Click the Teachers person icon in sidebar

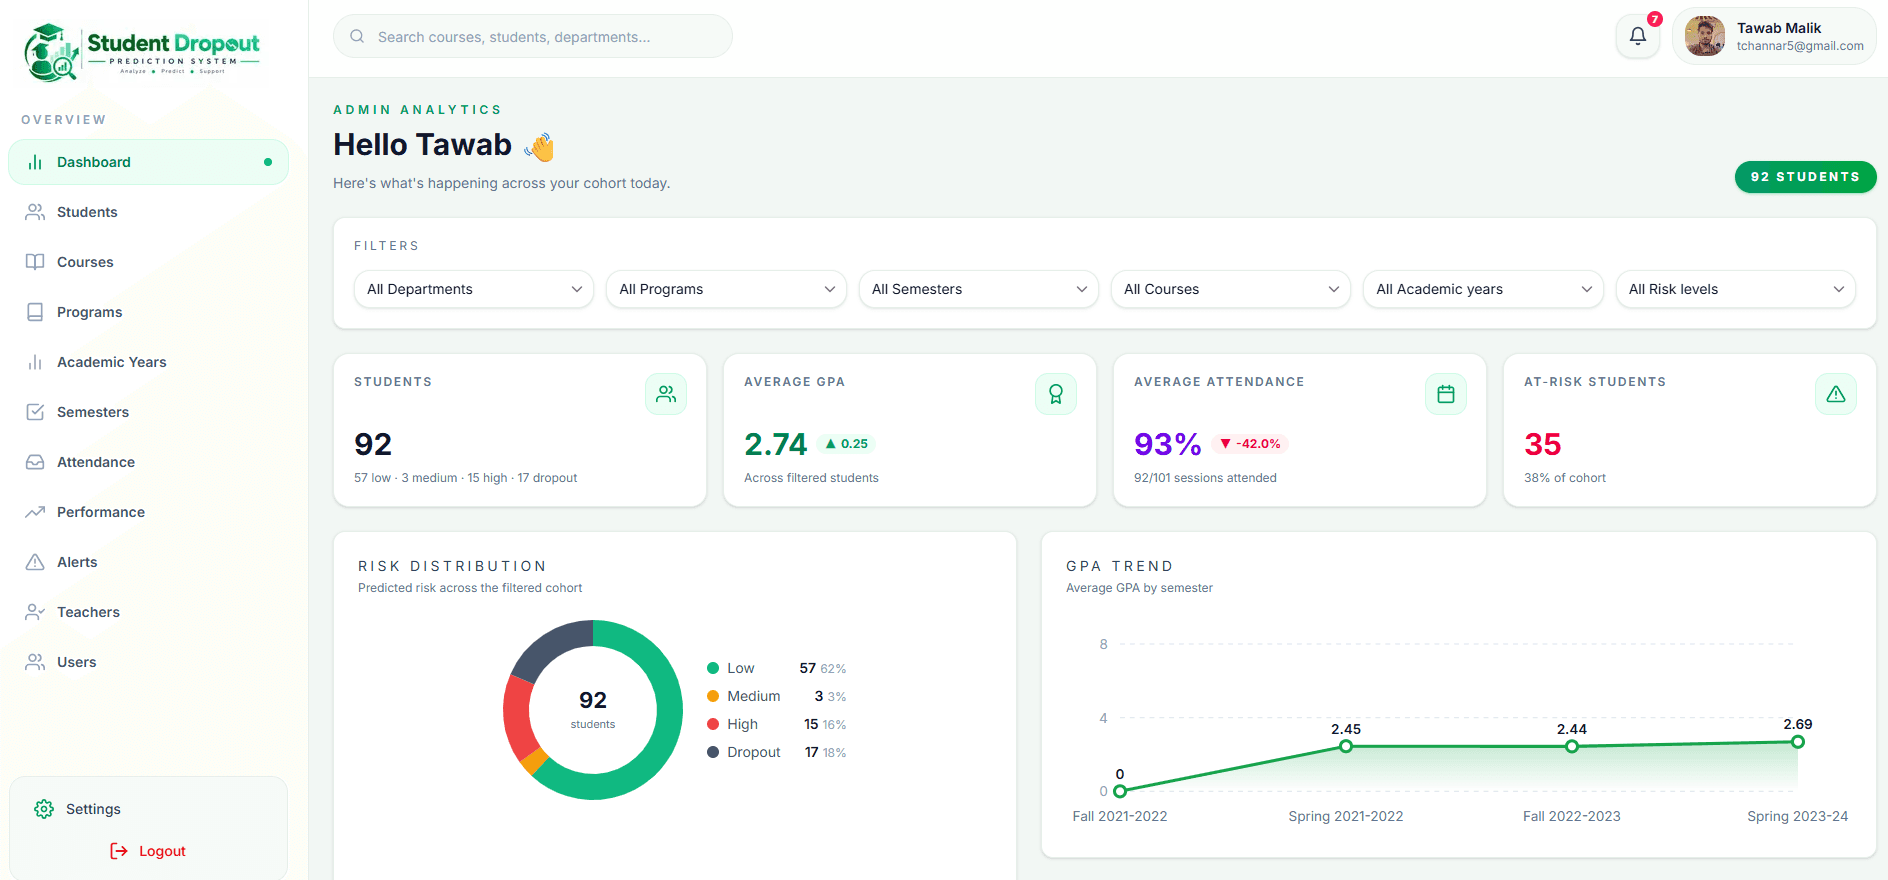click(35, 612)
